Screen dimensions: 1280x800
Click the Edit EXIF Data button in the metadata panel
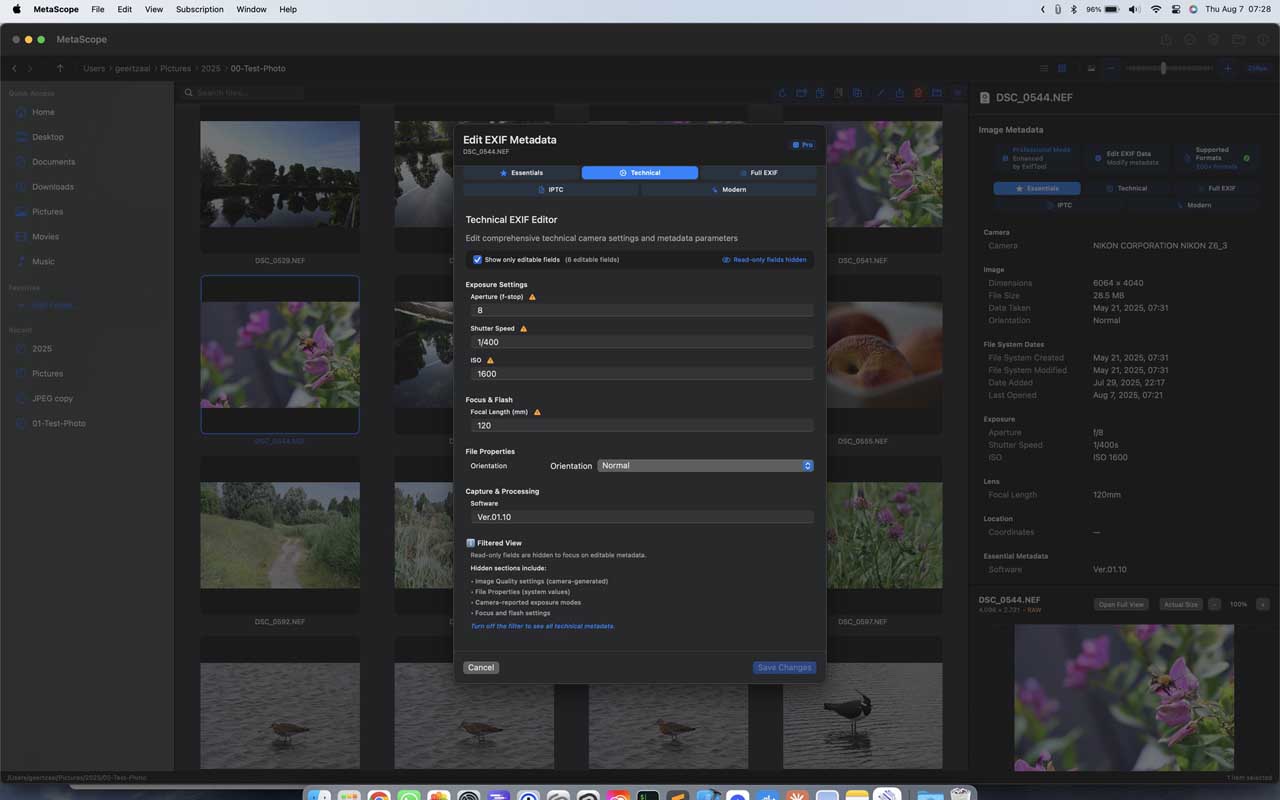click(x=1125, y=158)
